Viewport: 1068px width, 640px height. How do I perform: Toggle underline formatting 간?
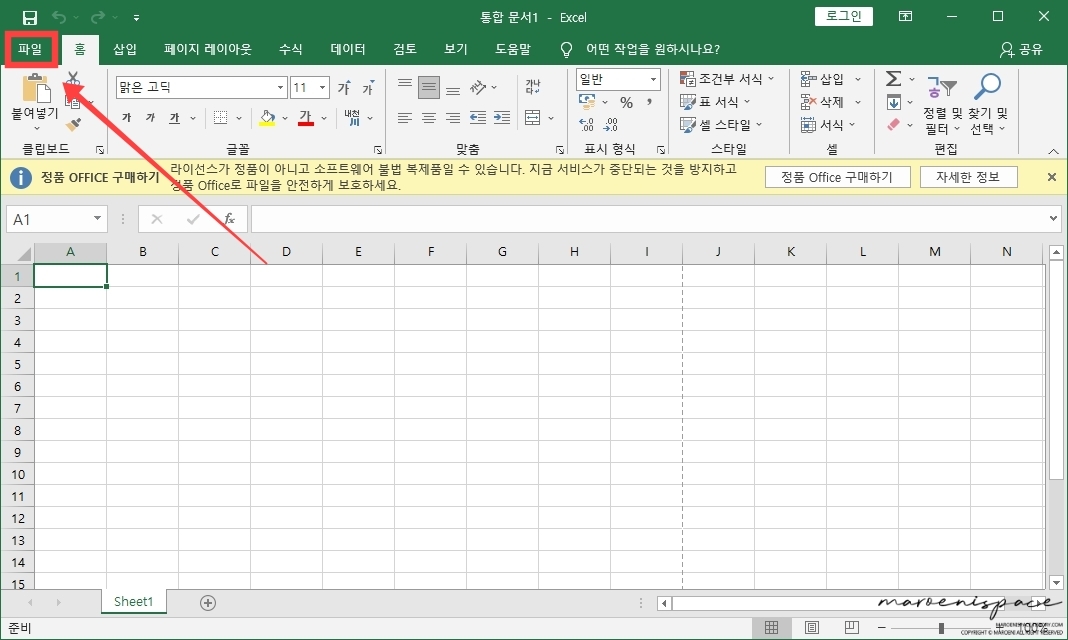(x=174, y=118)
